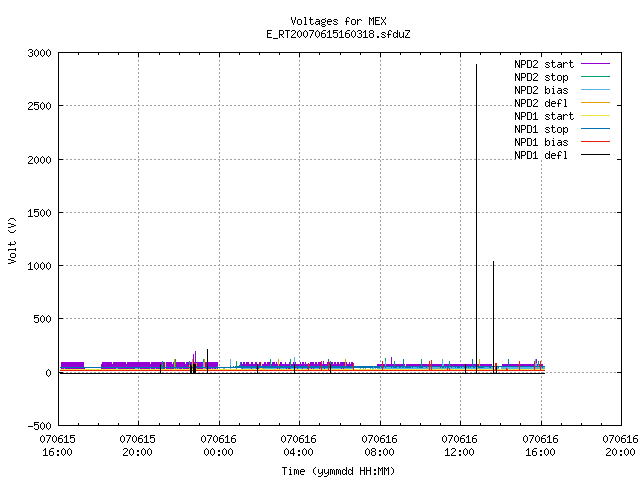The height and width of the screenshot is (480, 640).
Task: Click the green NPD2 stop legend line
Action: point(595,77)
